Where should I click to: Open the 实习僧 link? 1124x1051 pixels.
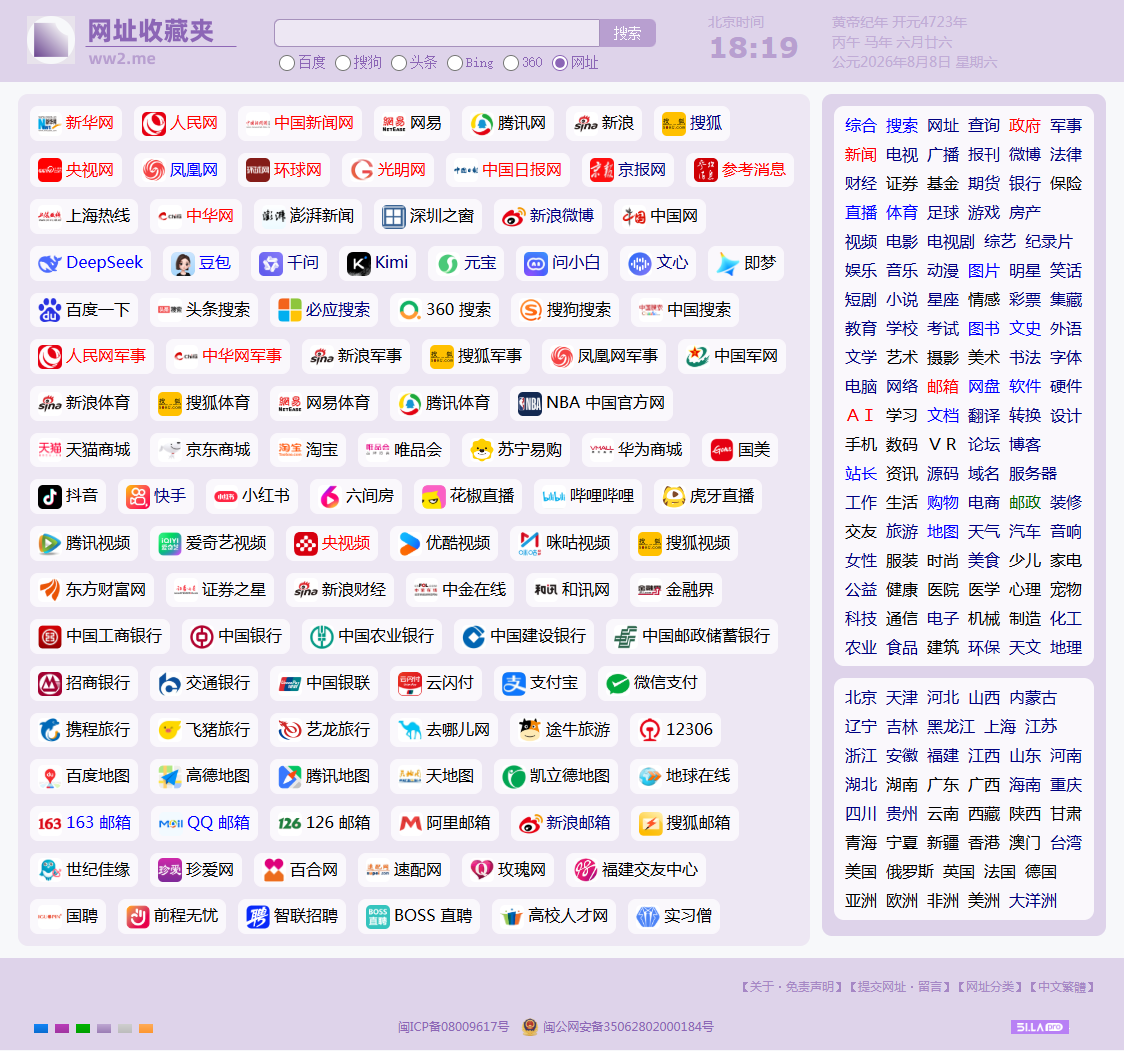674,916
